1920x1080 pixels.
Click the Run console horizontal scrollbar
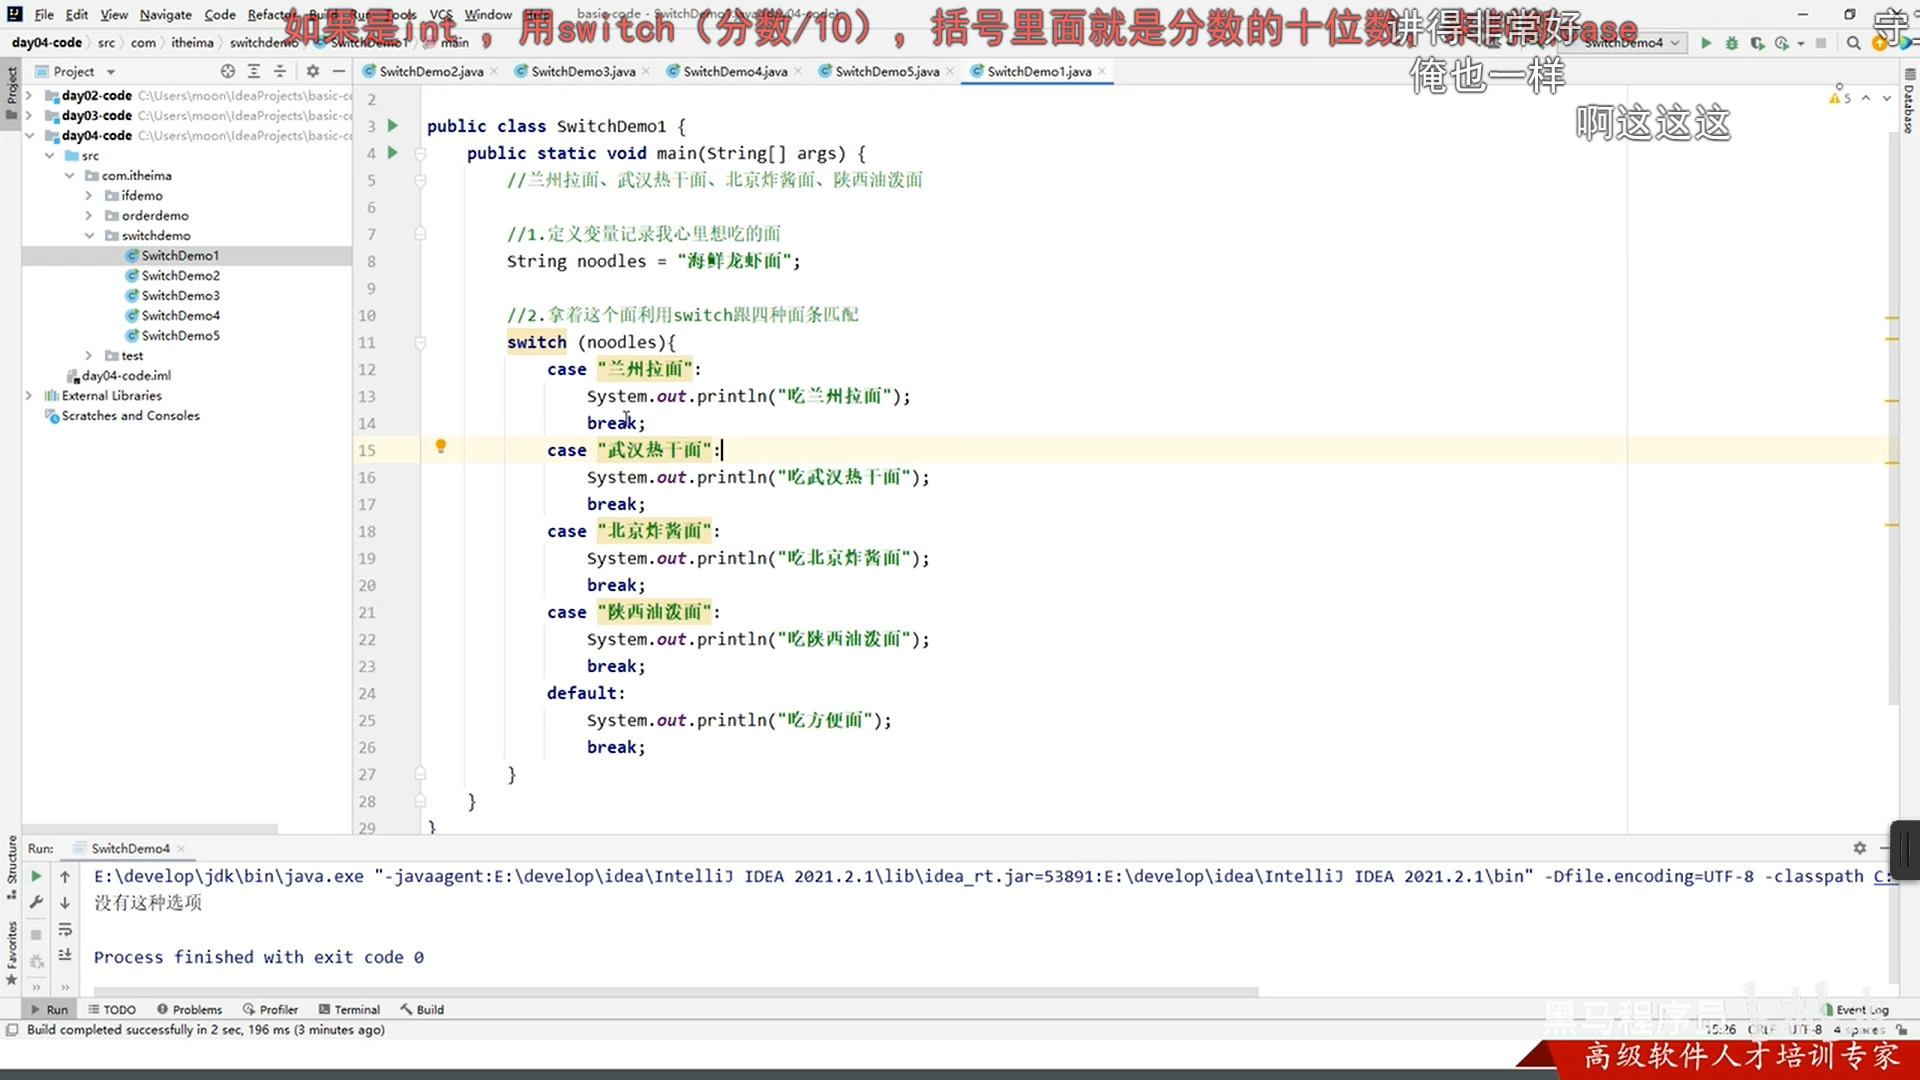[x=675, y=992]
